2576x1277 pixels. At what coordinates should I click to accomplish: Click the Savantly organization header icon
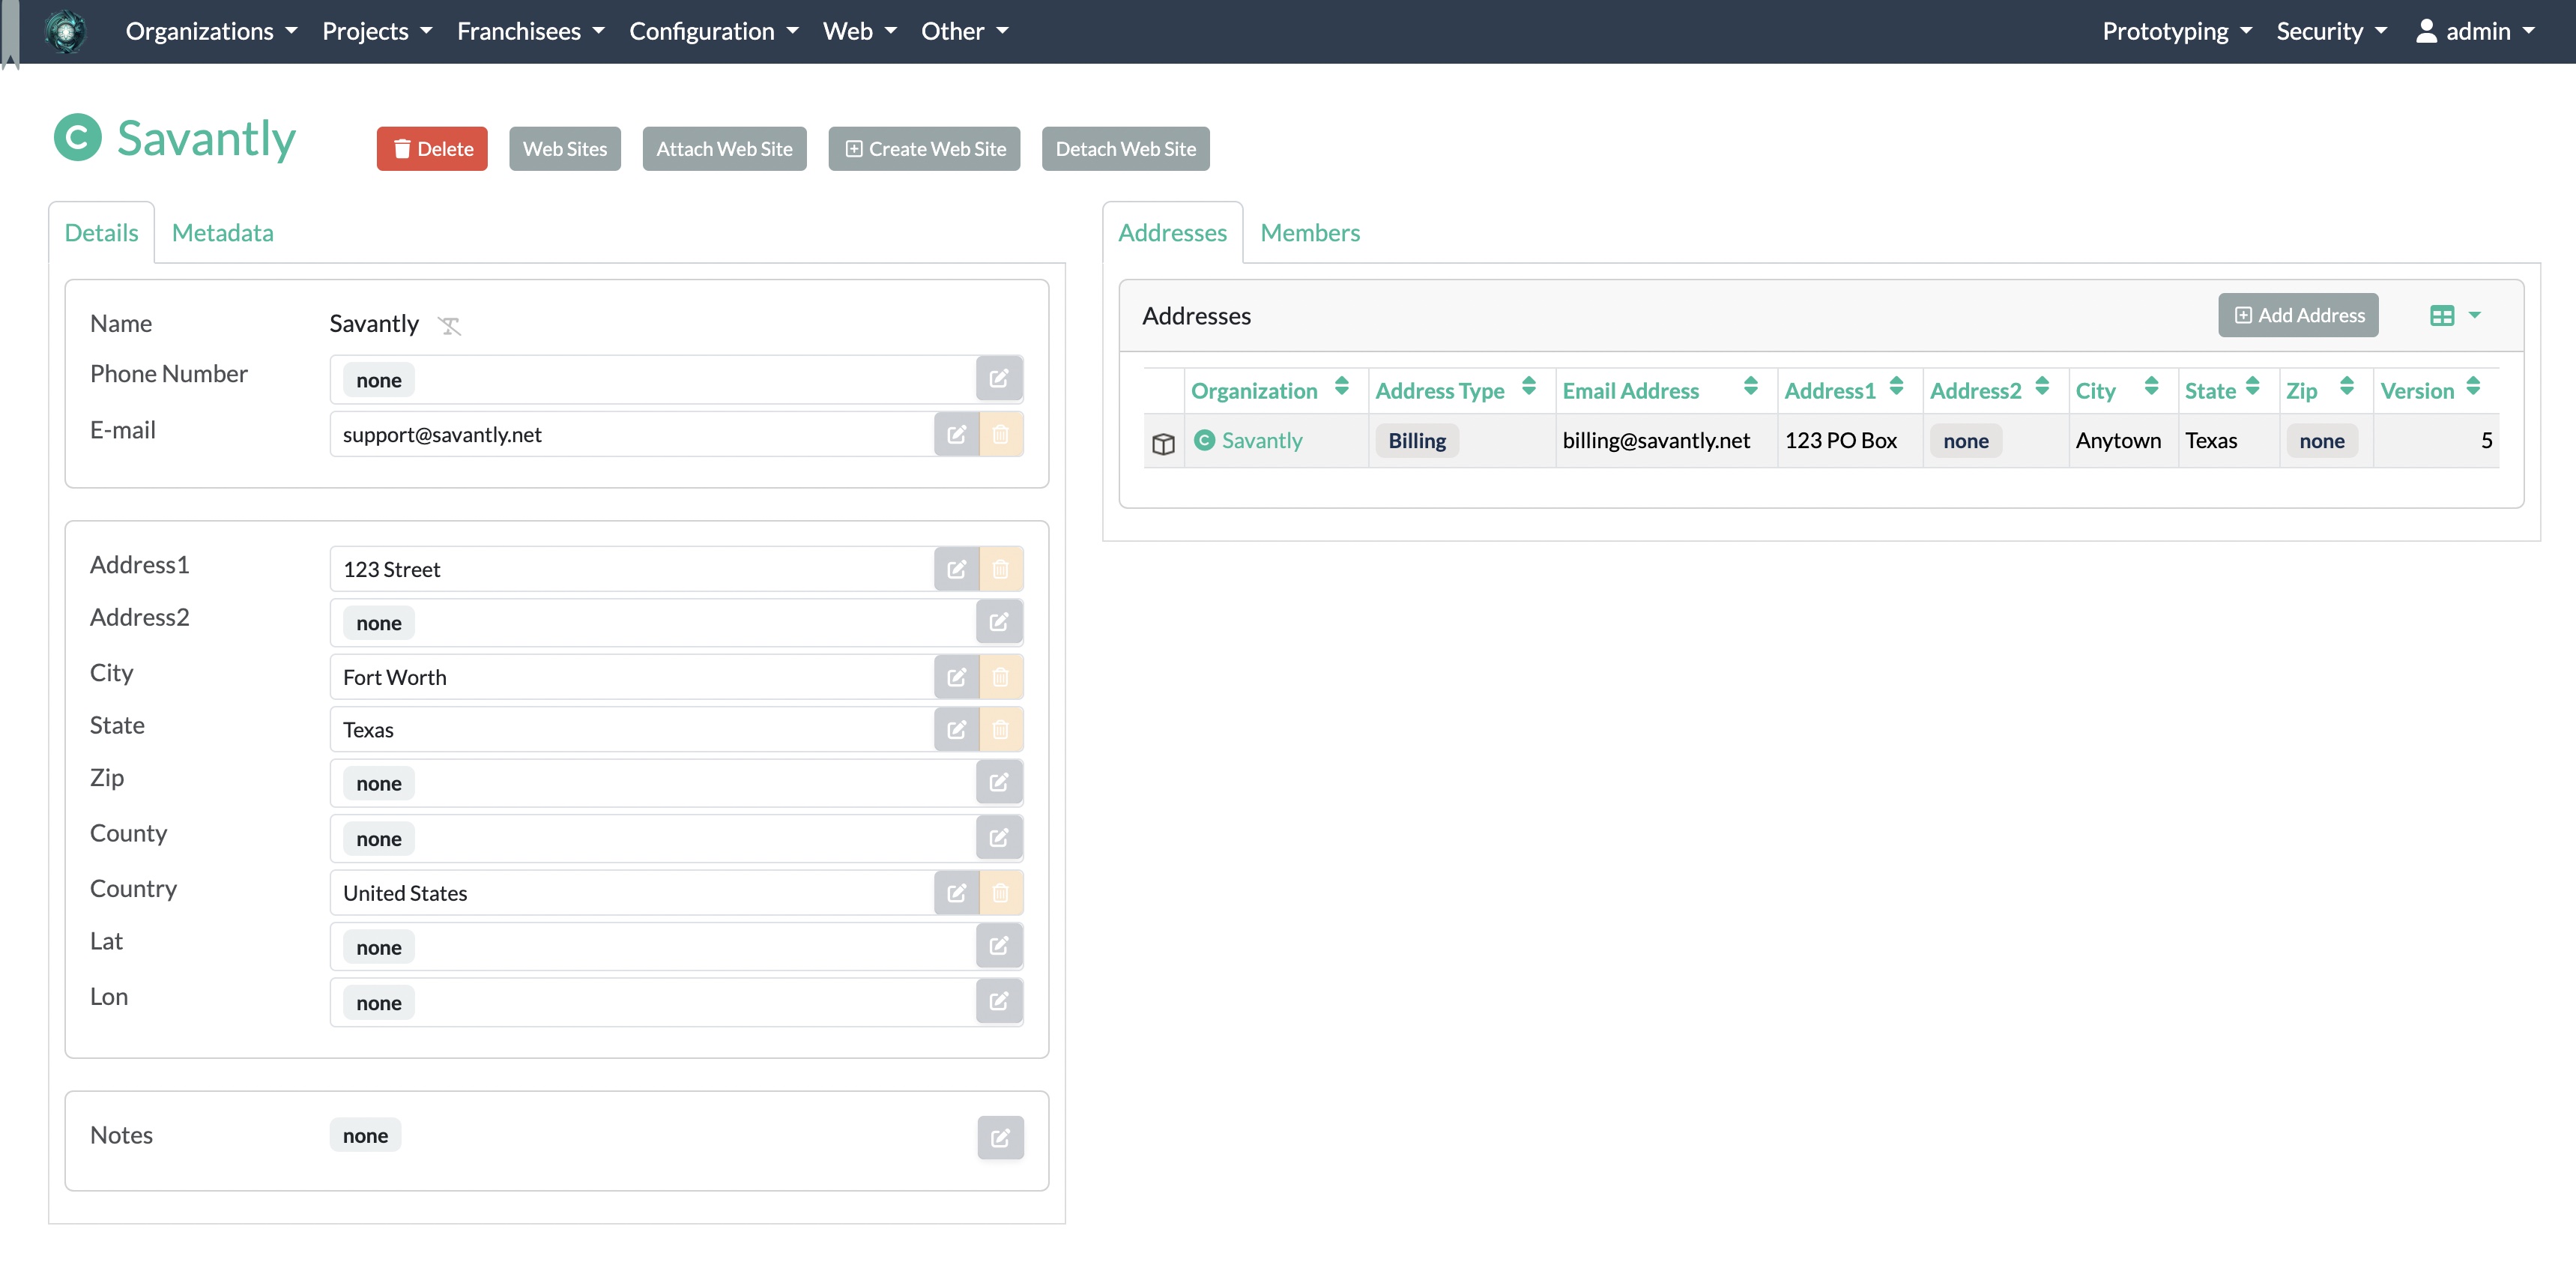(78, 137)
